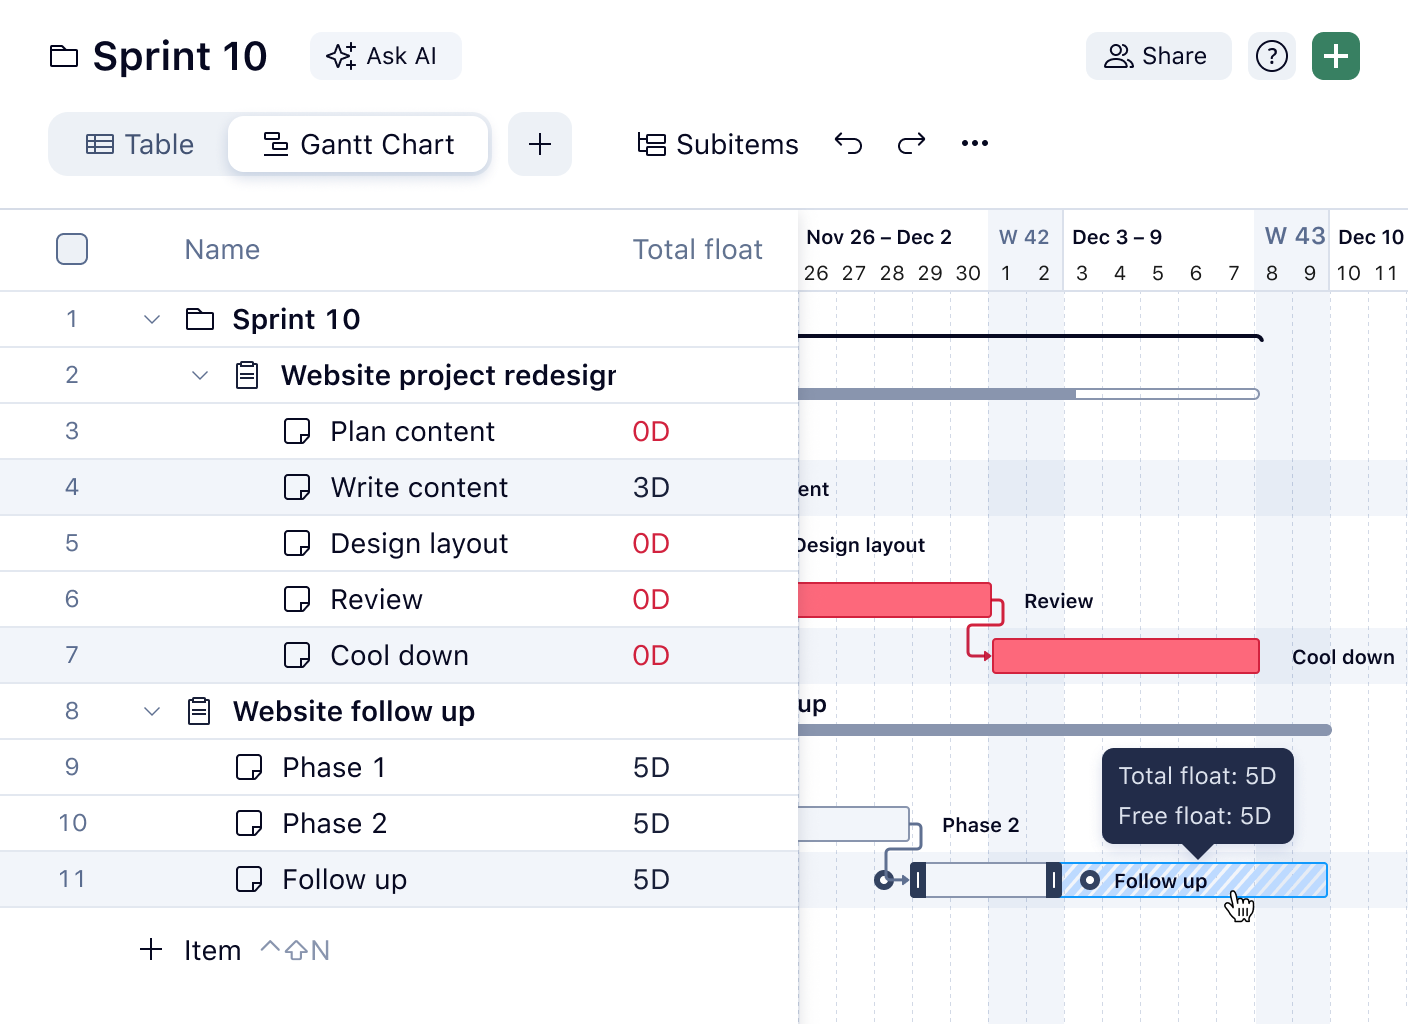This screenshot has height=1024, width=1408.
Task: Click the red Cool down task bar
Action: tap(1126, 656)
